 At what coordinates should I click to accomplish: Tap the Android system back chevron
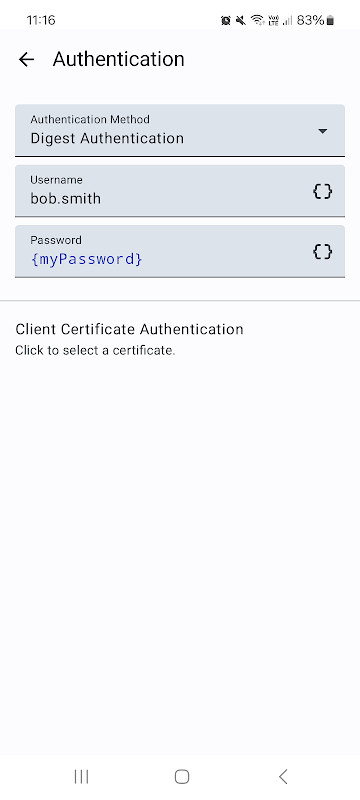point(283,777)
